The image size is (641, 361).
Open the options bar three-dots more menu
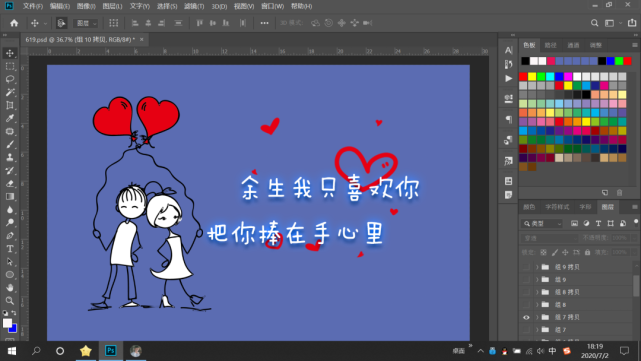click(x=264, y=23)
